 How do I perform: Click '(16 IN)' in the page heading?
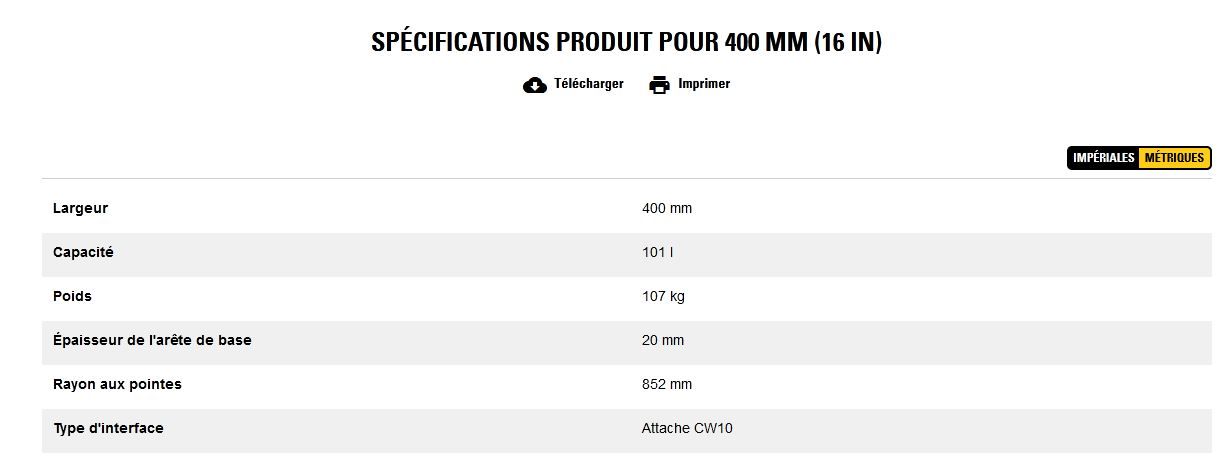coord(848,42)
